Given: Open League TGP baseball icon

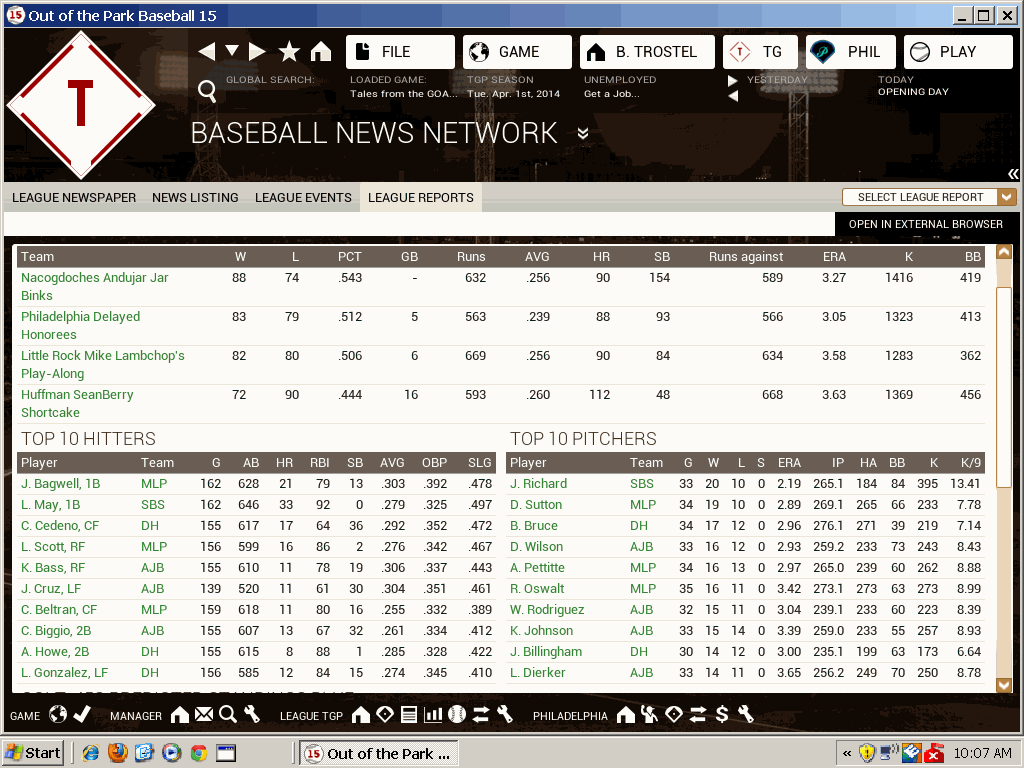Looking at the screenshot, I should click(x=457, y=714).
